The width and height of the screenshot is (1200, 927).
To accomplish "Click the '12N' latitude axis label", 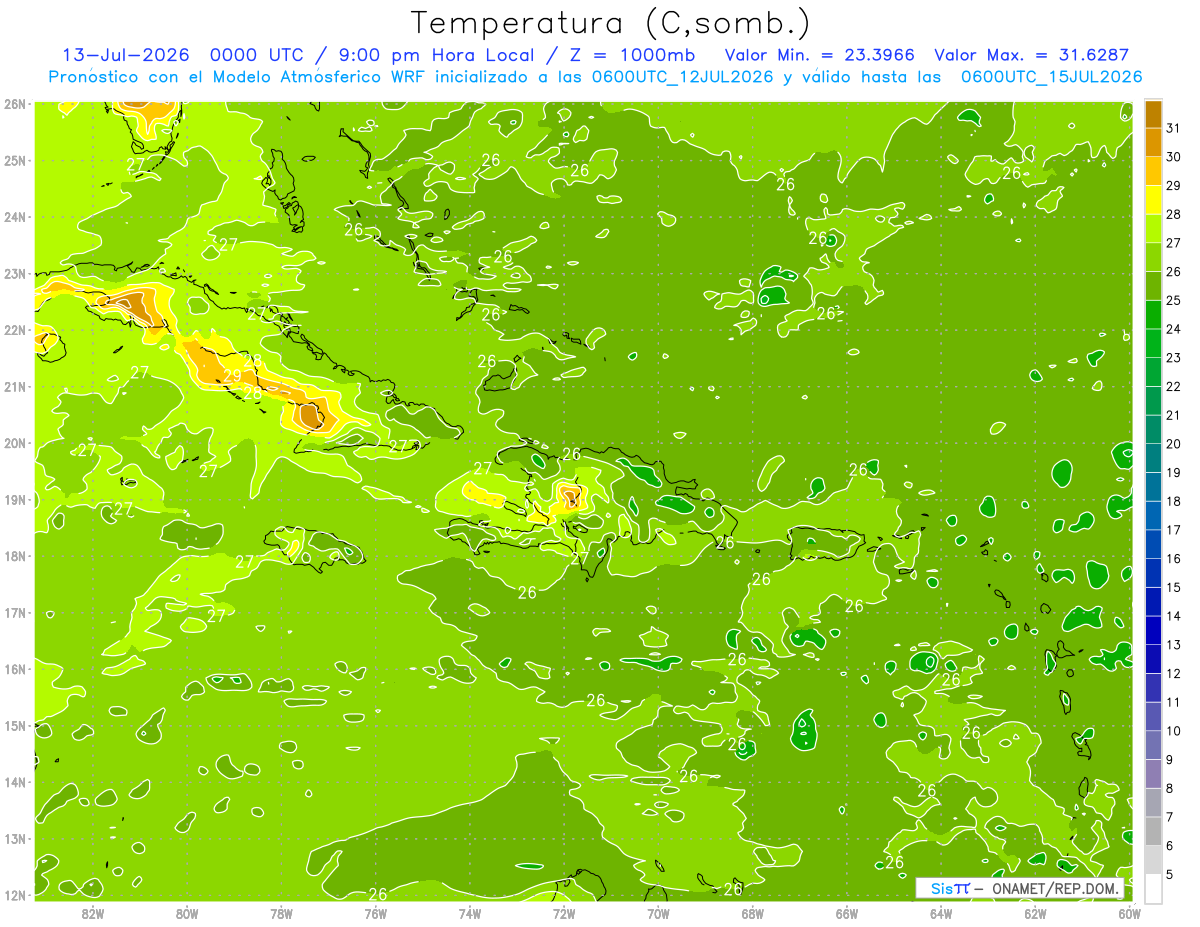I will click(x=14, y=895).
